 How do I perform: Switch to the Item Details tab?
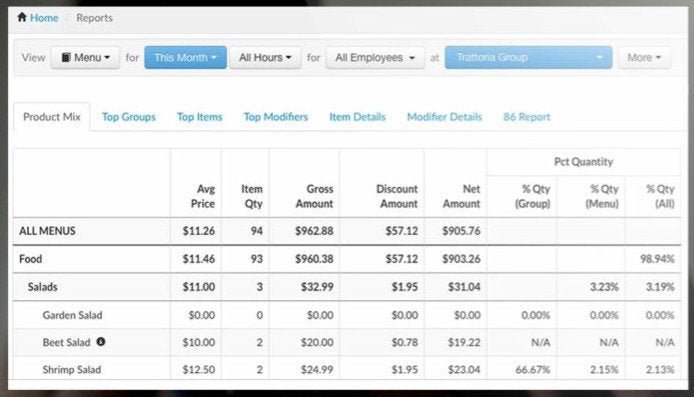pyautogui.click(x=357, y=117)
